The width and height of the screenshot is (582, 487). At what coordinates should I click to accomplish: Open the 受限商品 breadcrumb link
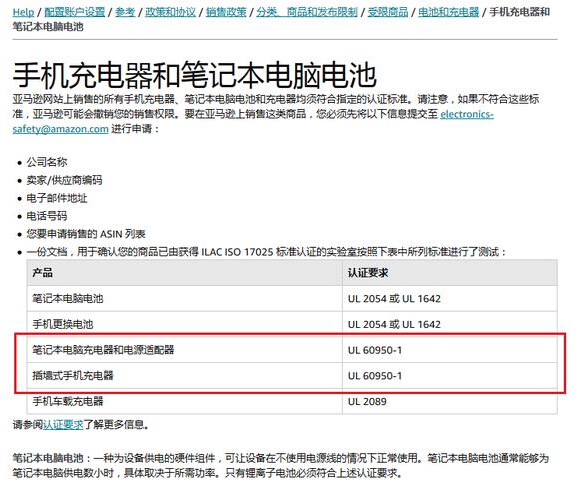click(388, 12)
